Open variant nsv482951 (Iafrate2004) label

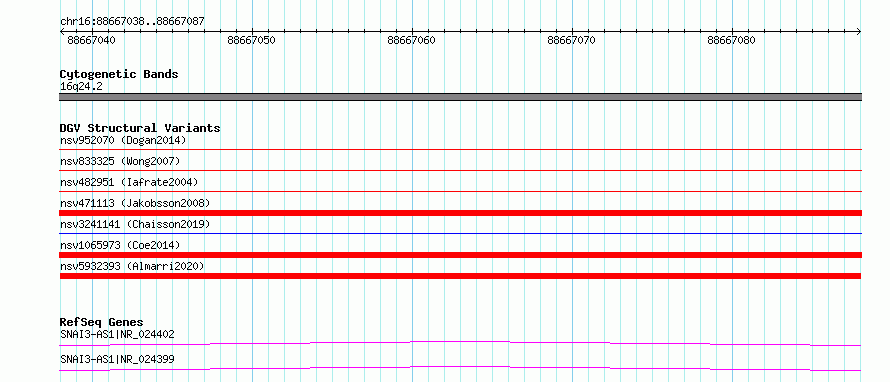point(129,182)
